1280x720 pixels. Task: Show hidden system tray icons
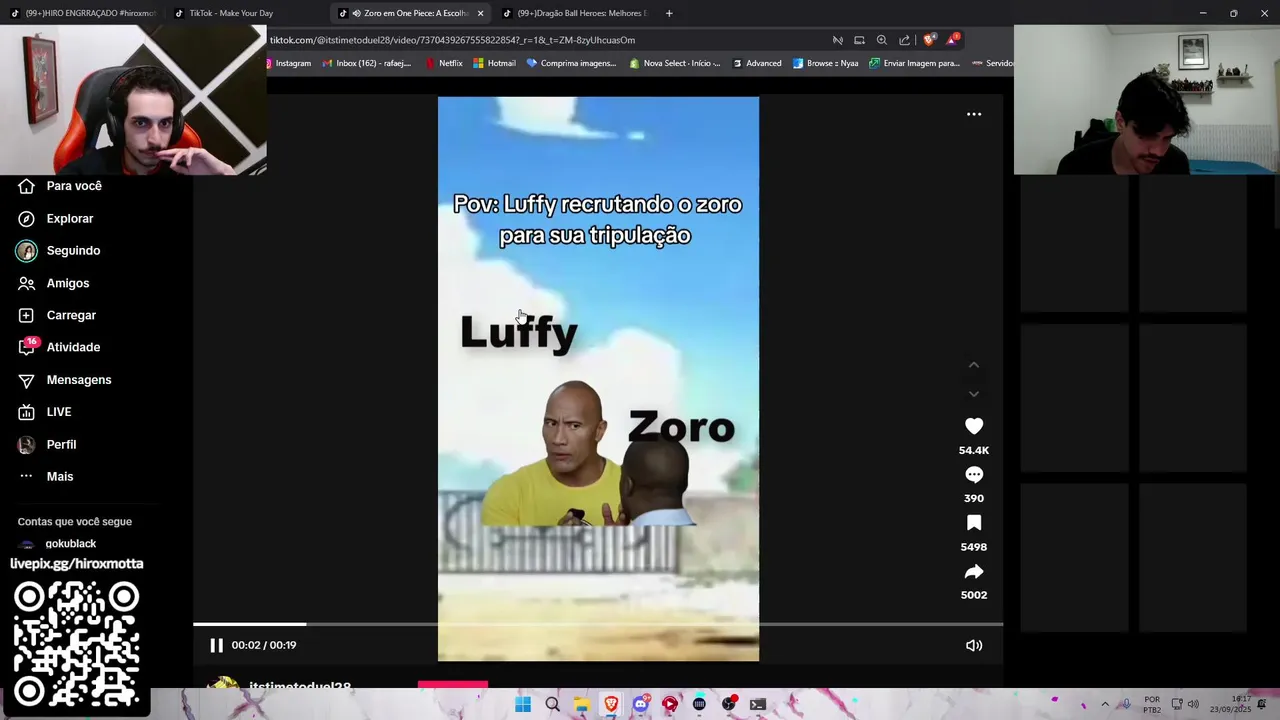click(x=1105, y=704)
